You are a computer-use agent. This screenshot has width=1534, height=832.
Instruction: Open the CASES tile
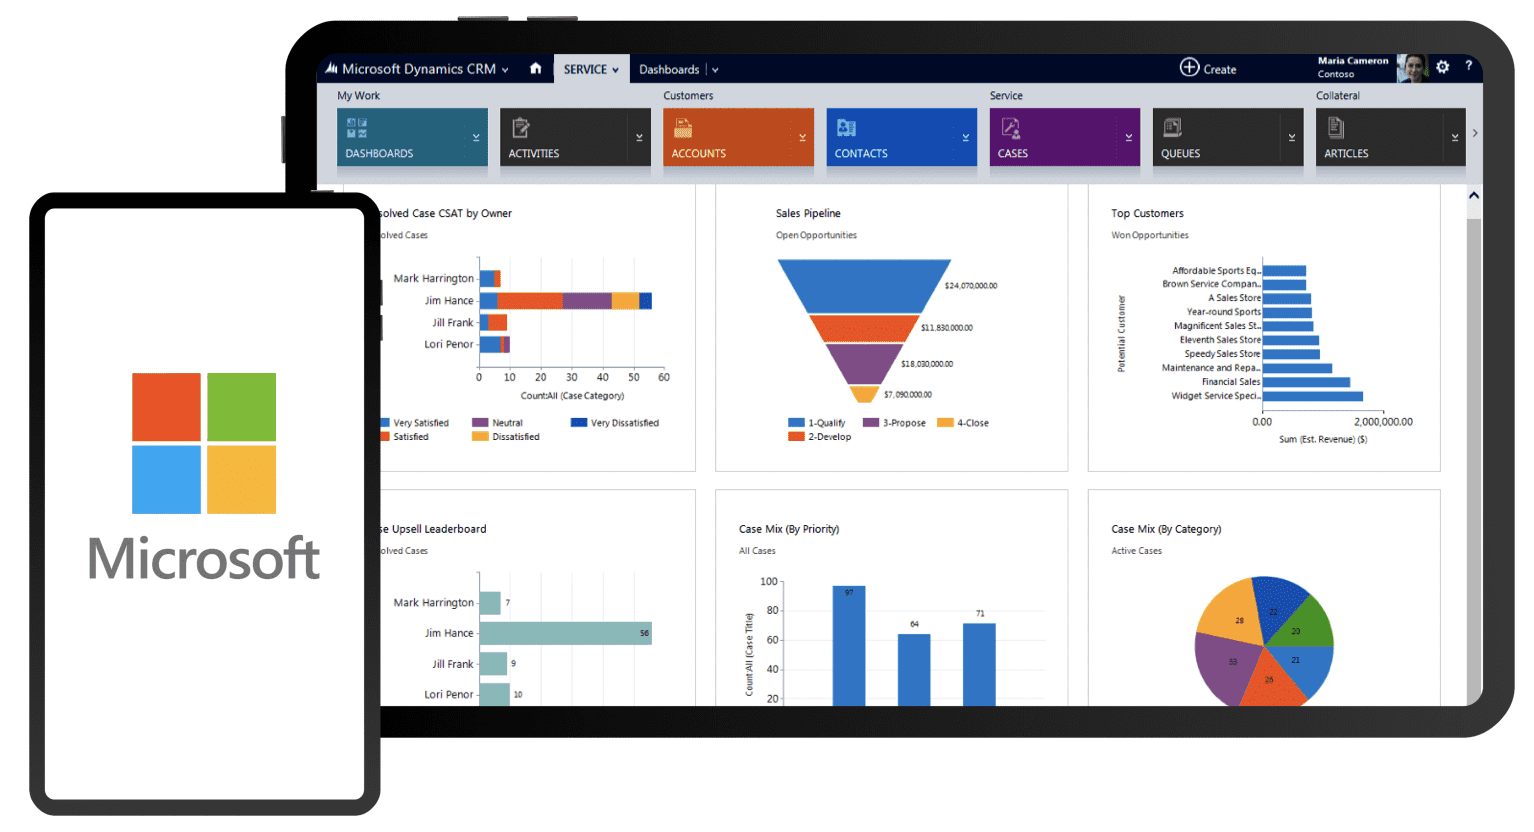(x=1064, y=137)
